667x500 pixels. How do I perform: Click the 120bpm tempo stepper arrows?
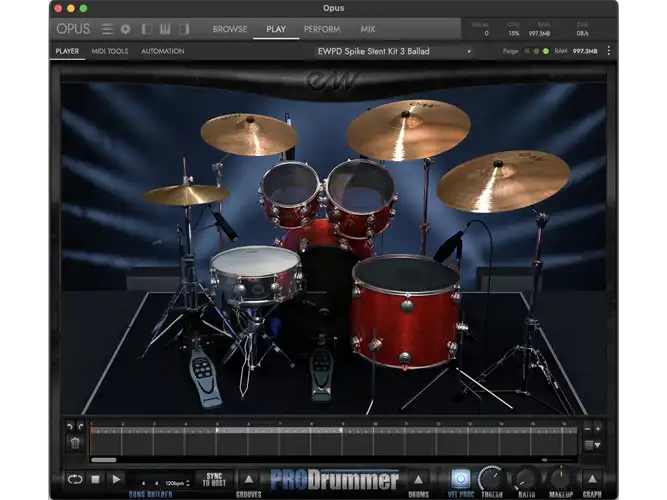click(x=188, y=483)
